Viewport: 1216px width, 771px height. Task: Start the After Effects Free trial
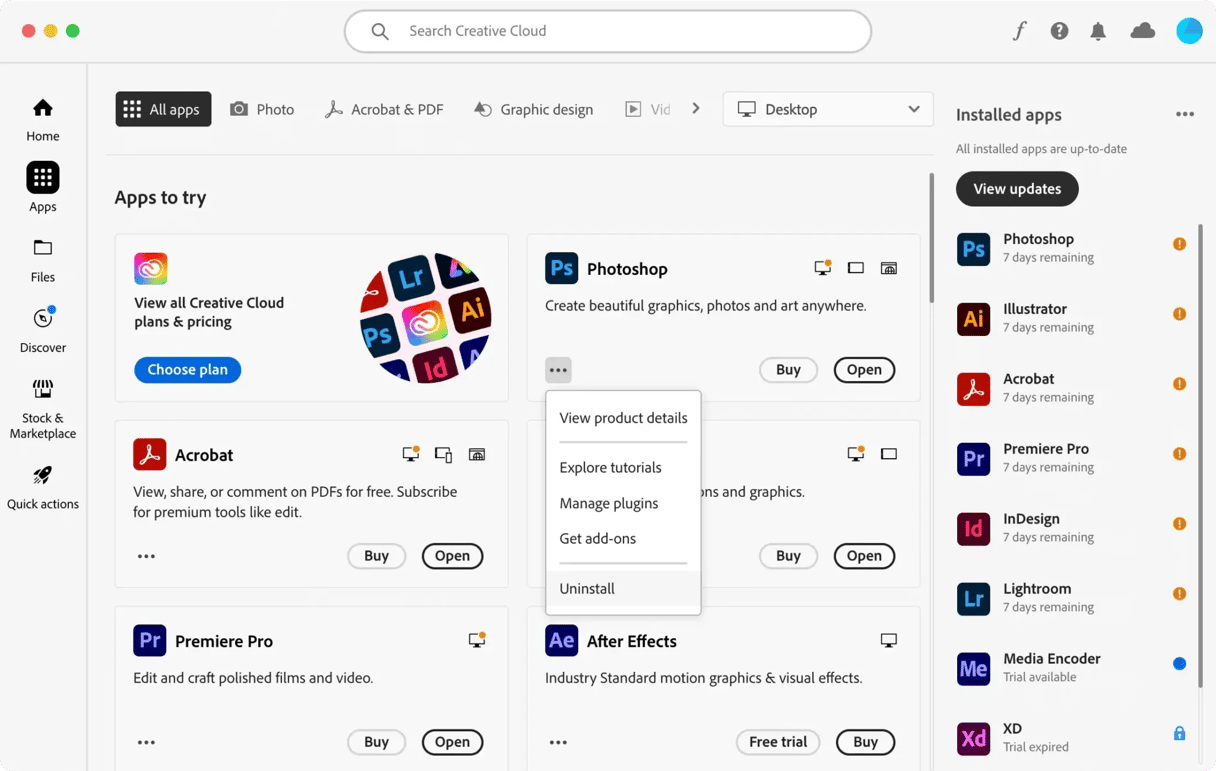pyautogui.click(x=778, y=742)
